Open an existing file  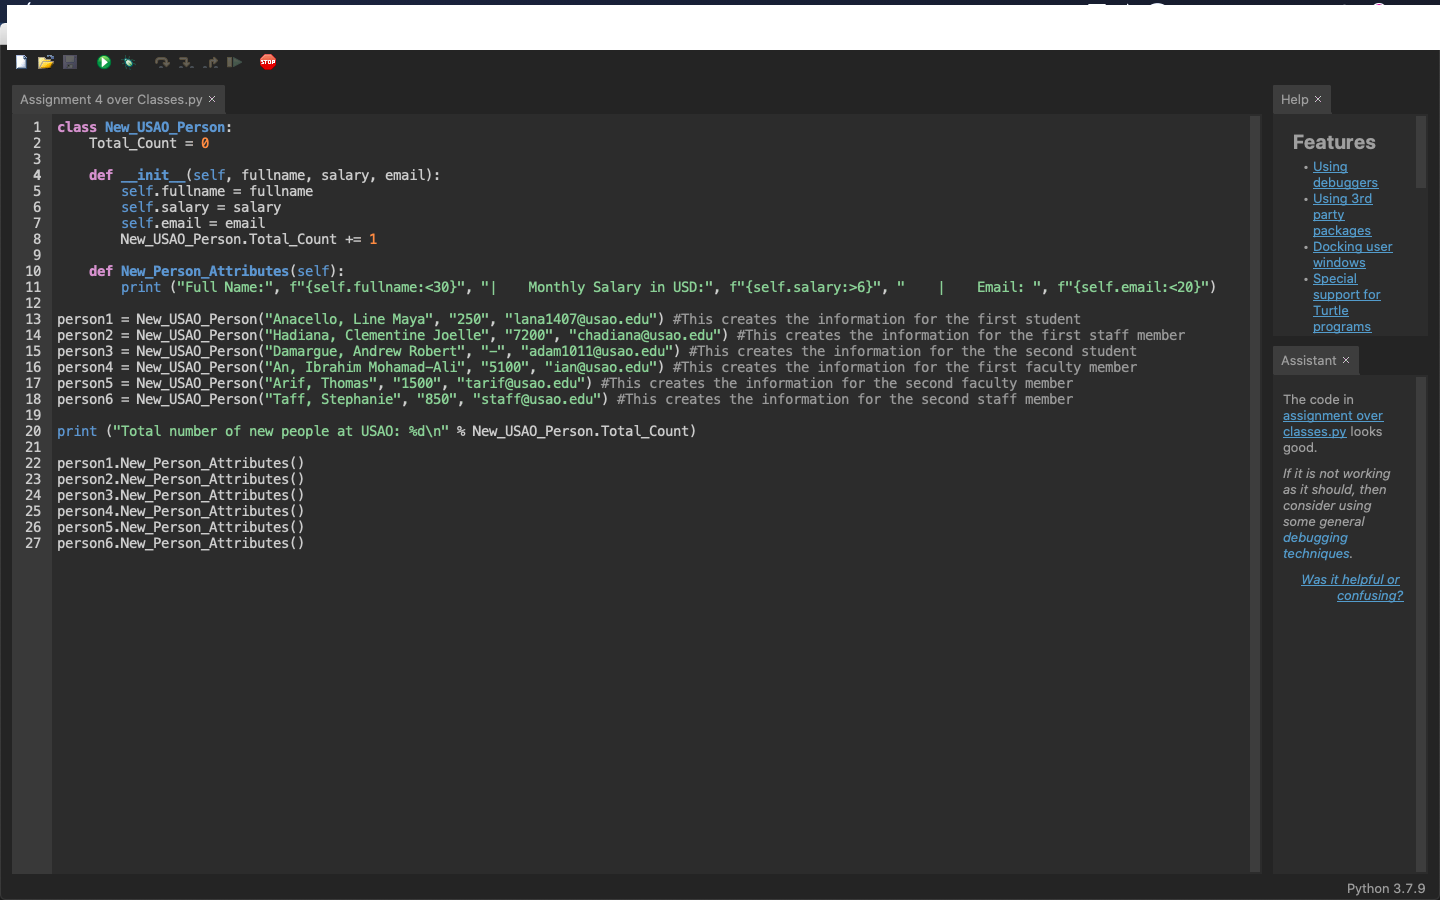45,62
